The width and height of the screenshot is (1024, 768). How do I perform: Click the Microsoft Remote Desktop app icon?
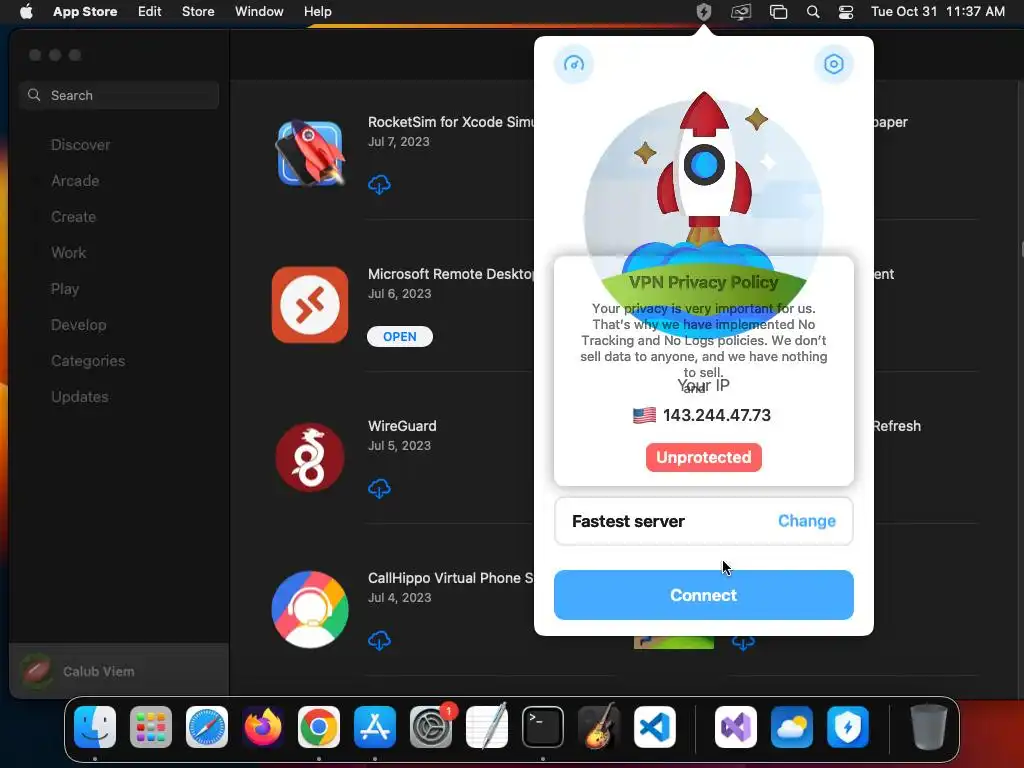(310, 305)
